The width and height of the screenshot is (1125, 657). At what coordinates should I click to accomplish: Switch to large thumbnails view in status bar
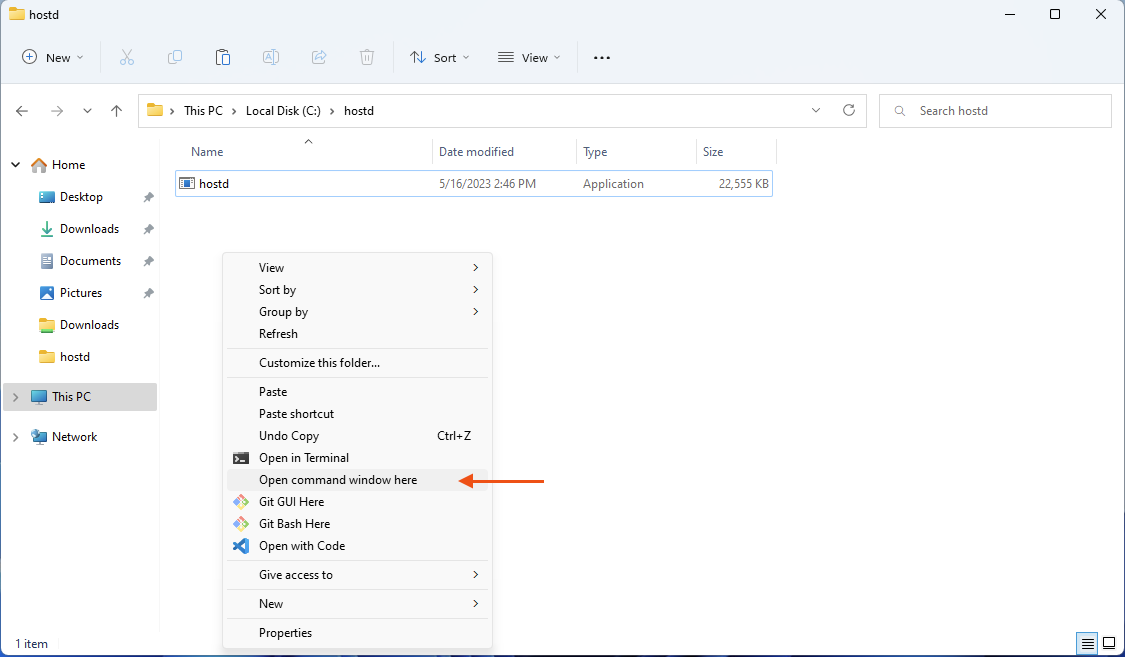click(1108, 643)
